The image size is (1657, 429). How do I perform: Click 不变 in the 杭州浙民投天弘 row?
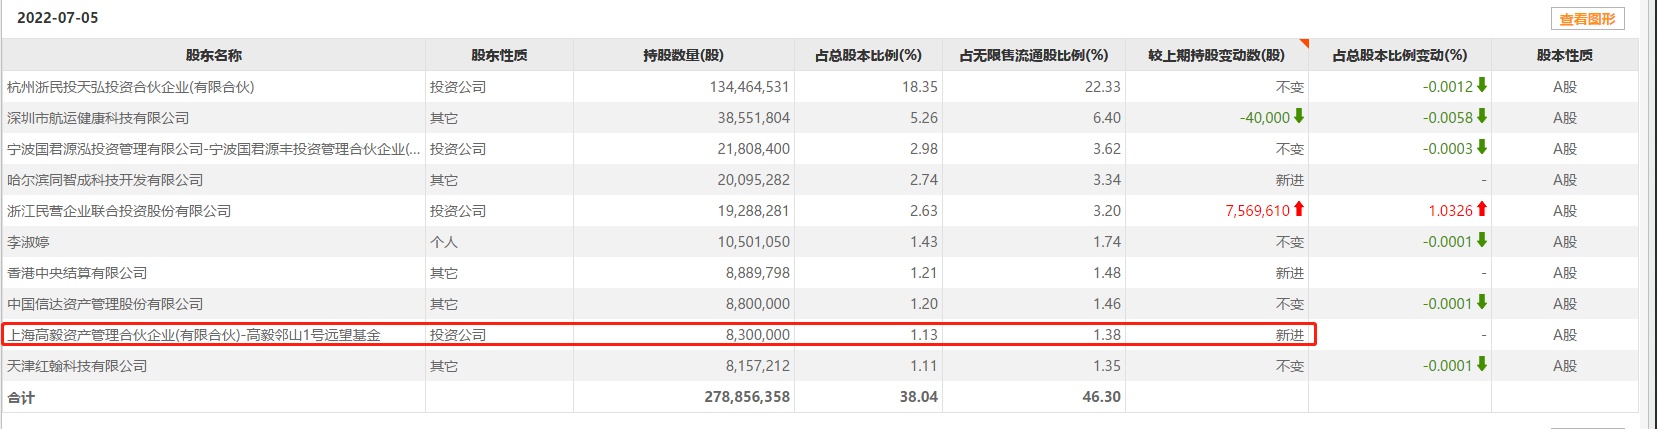pyautogui.click(x=1290, y=87)
